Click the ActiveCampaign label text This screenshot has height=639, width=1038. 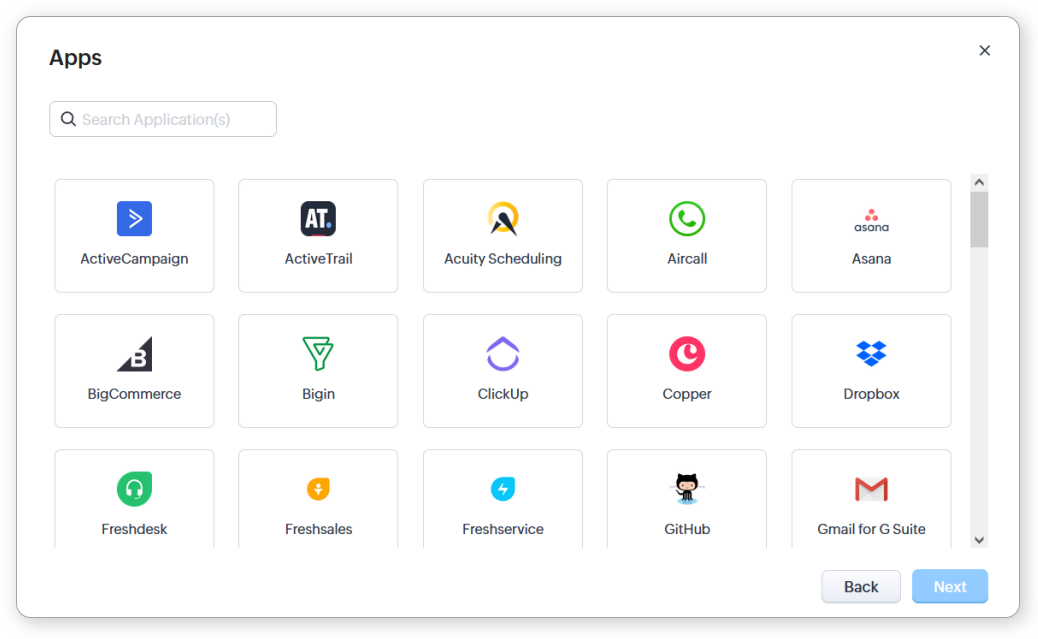[134, 259]
